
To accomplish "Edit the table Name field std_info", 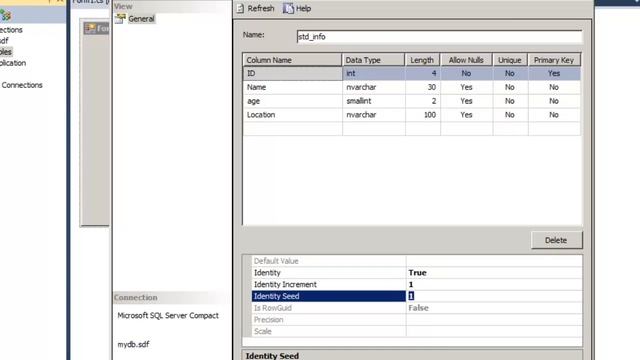I will (440, 37).
